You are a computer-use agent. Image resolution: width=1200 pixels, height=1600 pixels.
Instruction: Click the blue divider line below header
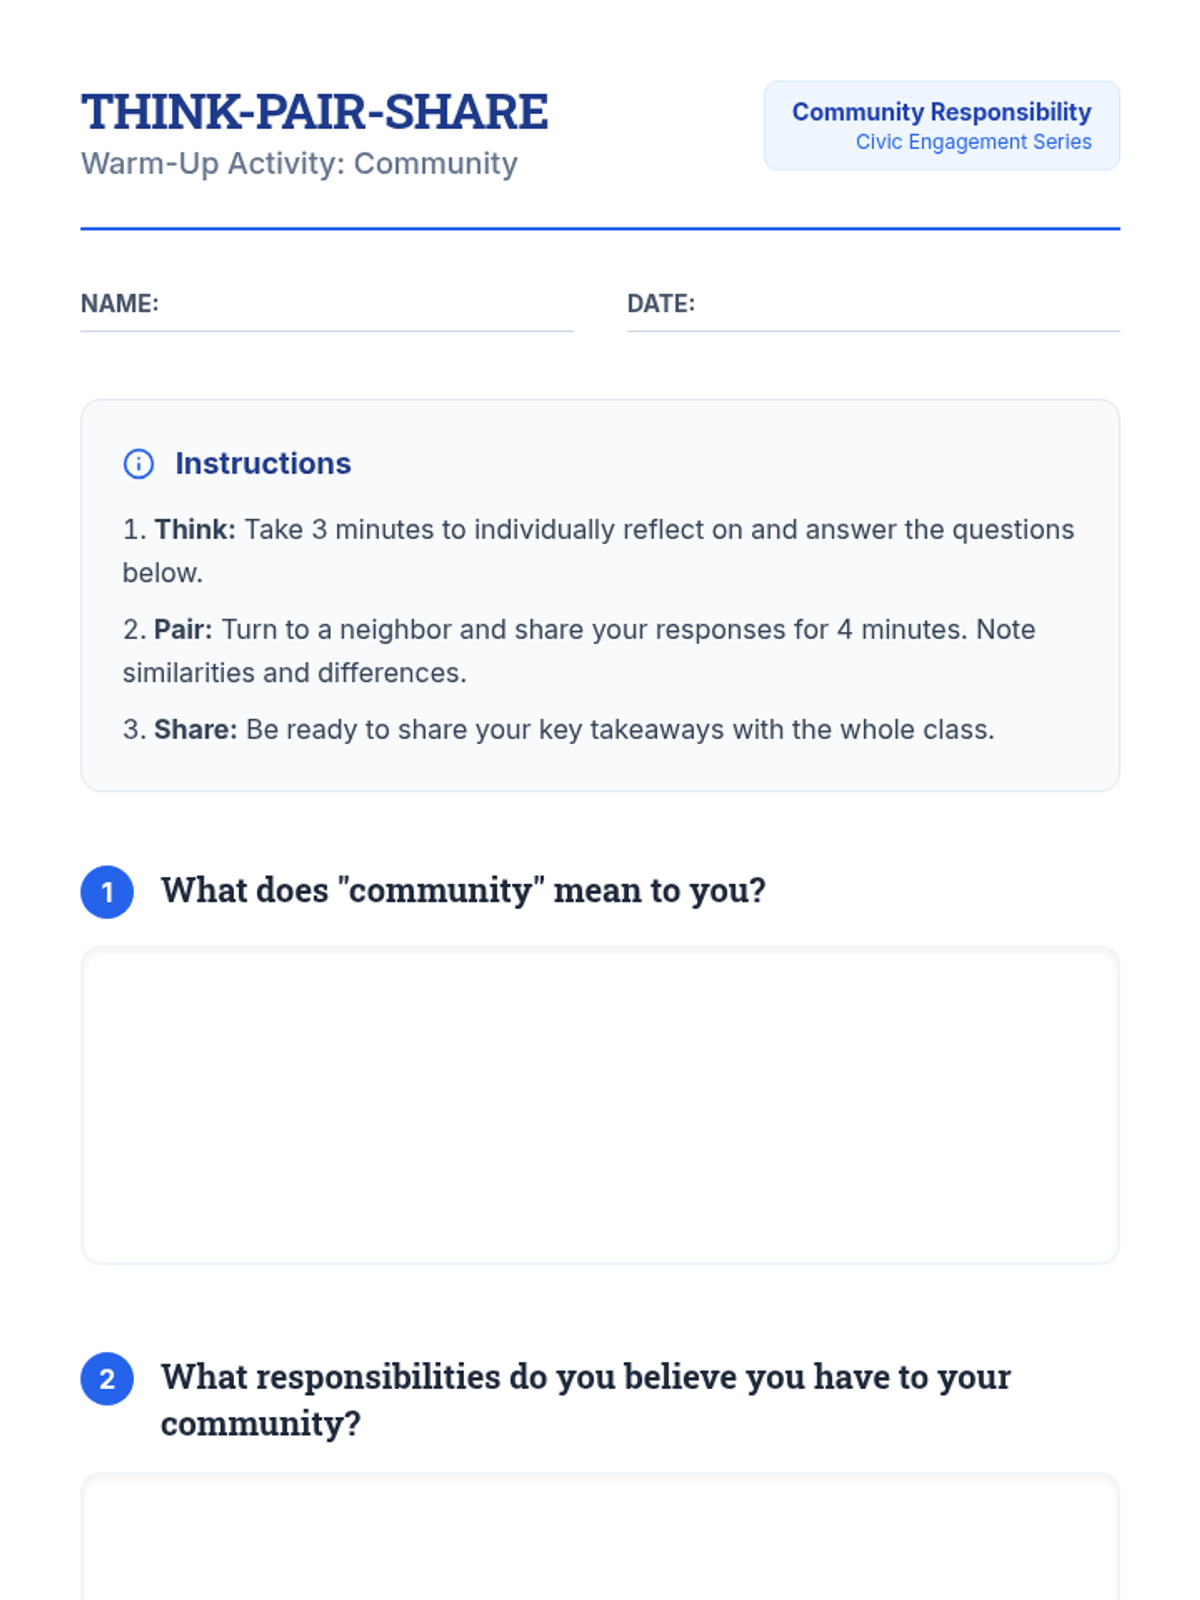[600, 229]
